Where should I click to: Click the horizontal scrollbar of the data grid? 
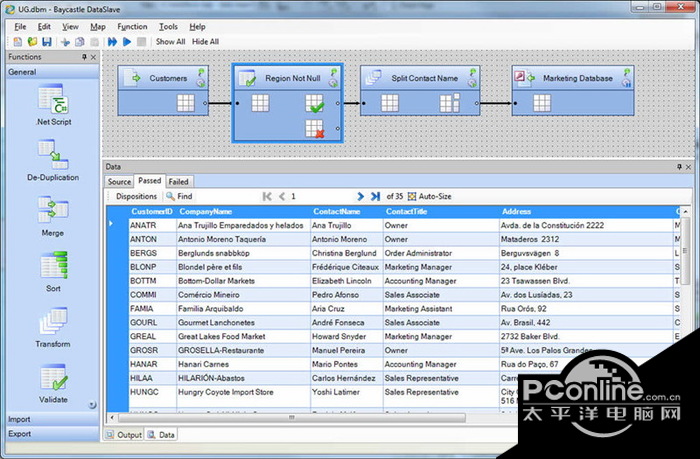coord(291,418)
